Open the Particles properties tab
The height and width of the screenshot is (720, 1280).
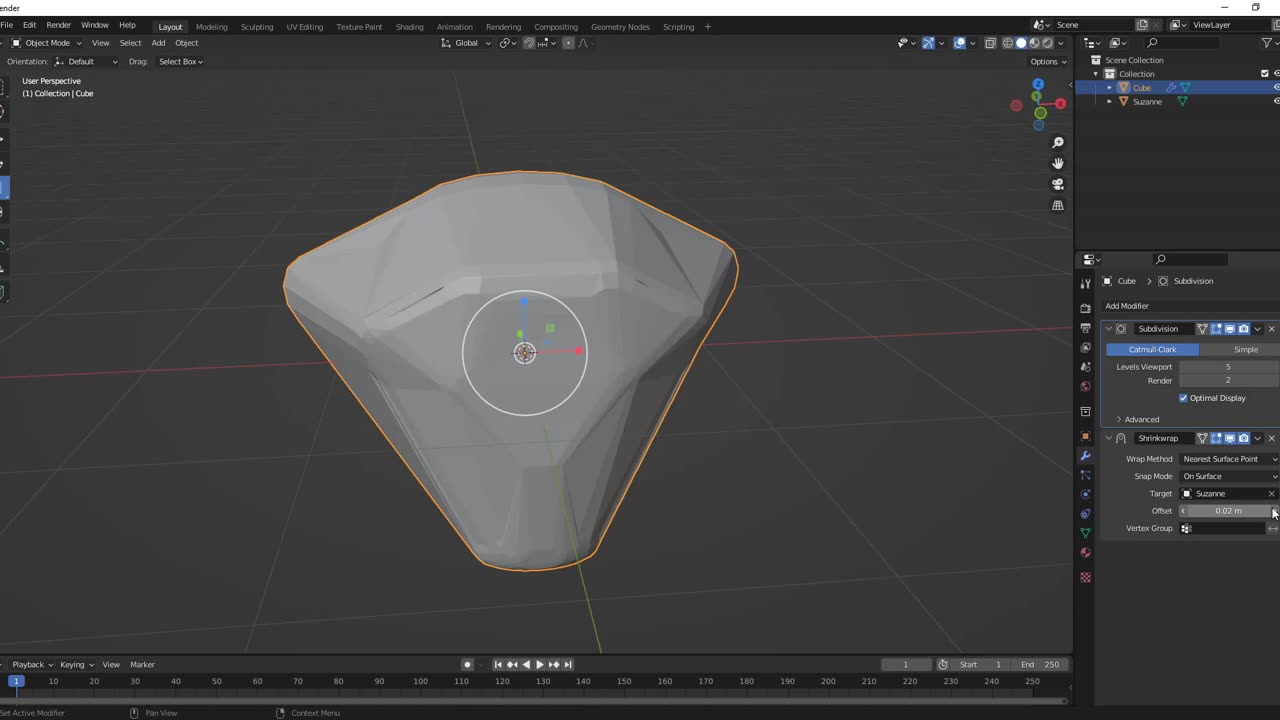(x=1086, y=475)
